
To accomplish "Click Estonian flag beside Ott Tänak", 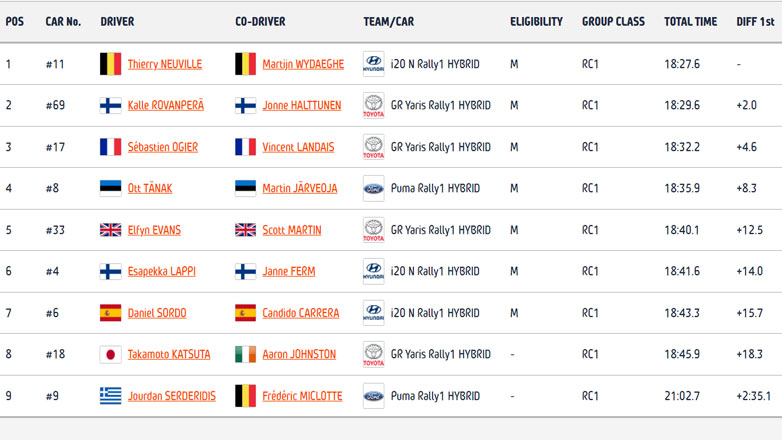I will pos(110,188).
